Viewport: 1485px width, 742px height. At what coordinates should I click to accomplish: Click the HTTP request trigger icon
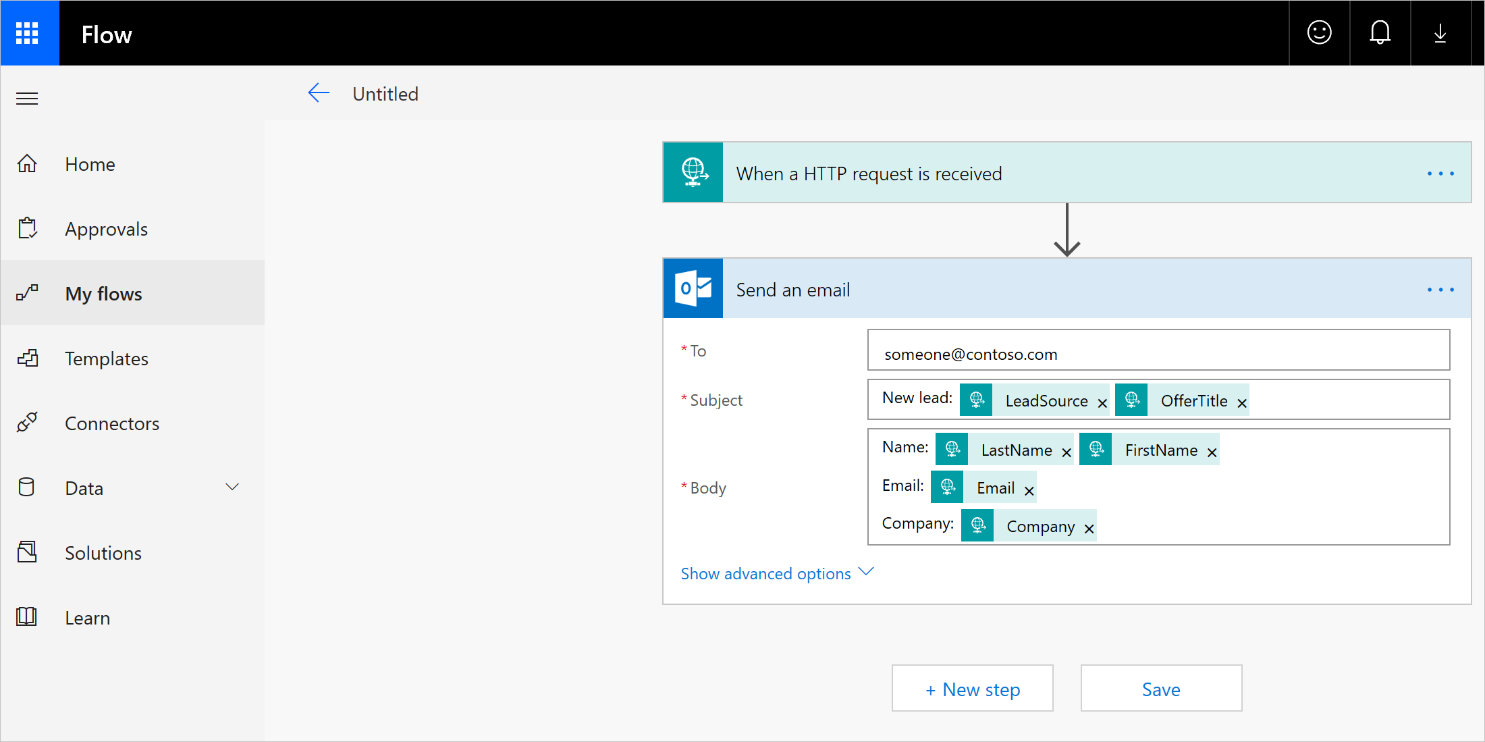tap(693, 173)
